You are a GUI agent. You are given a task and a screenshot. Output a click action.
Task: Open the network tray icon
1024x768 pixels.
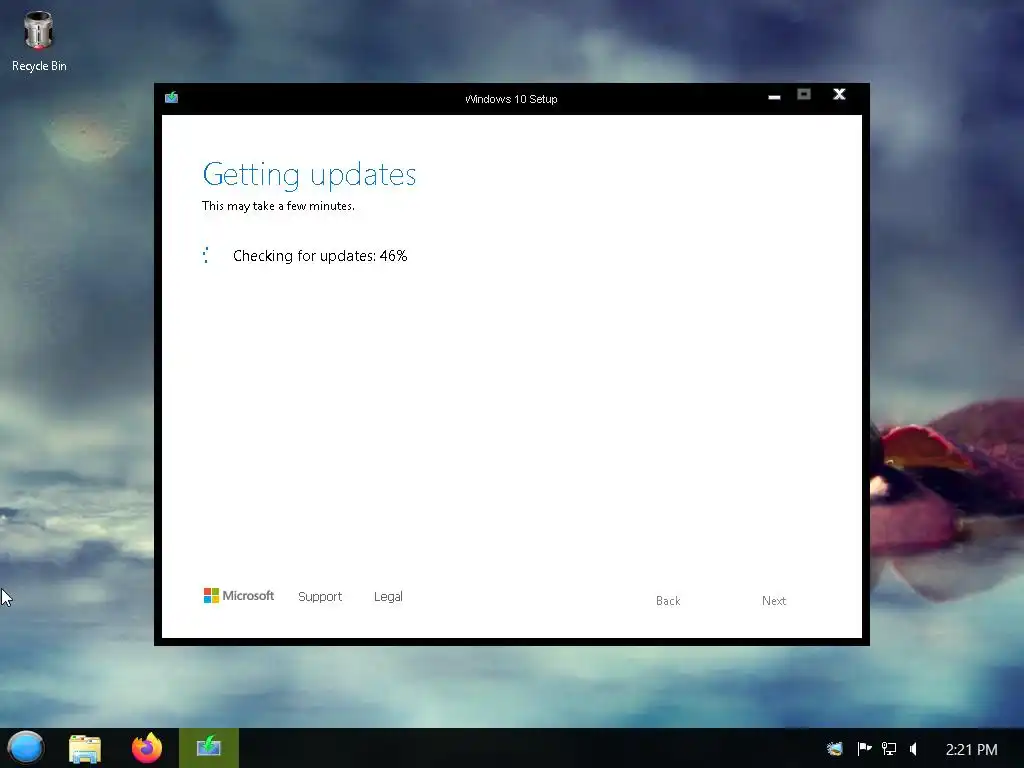(888, 748)
